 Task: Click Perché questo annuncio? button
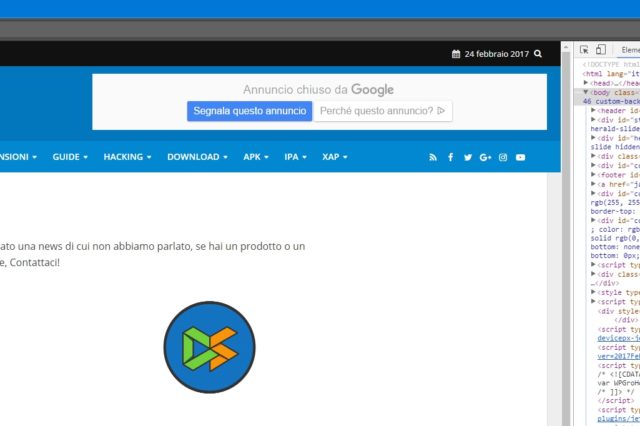[382, 111]
